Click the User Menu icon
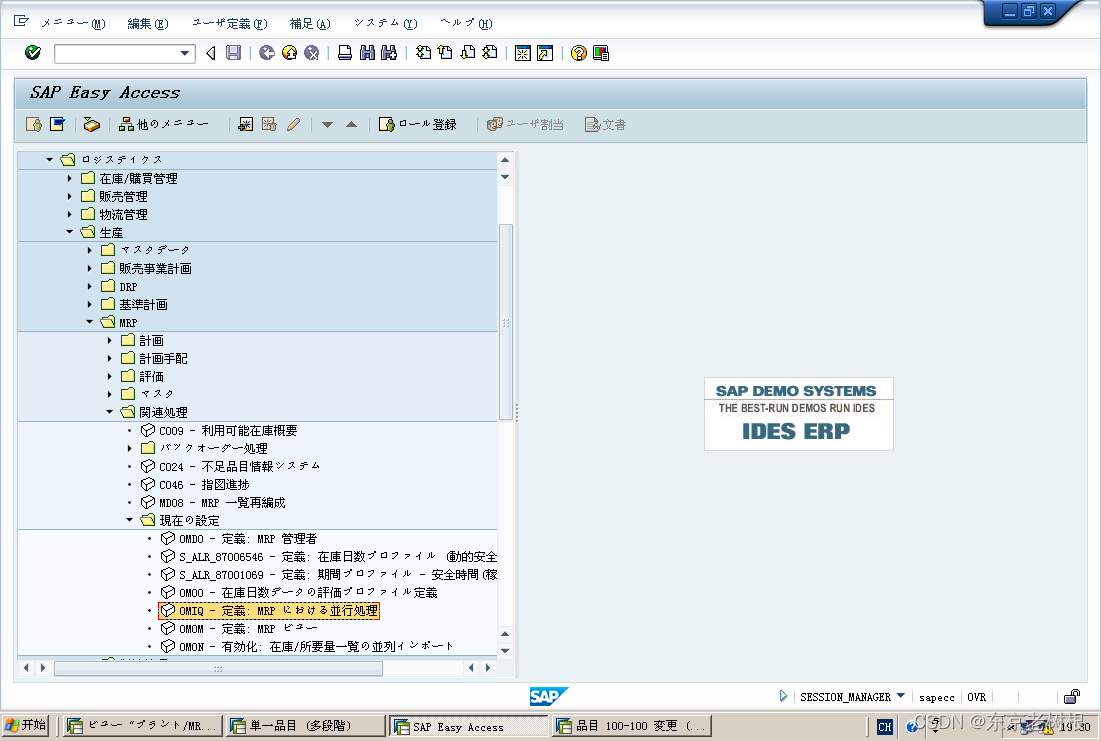 coord(34,124)
